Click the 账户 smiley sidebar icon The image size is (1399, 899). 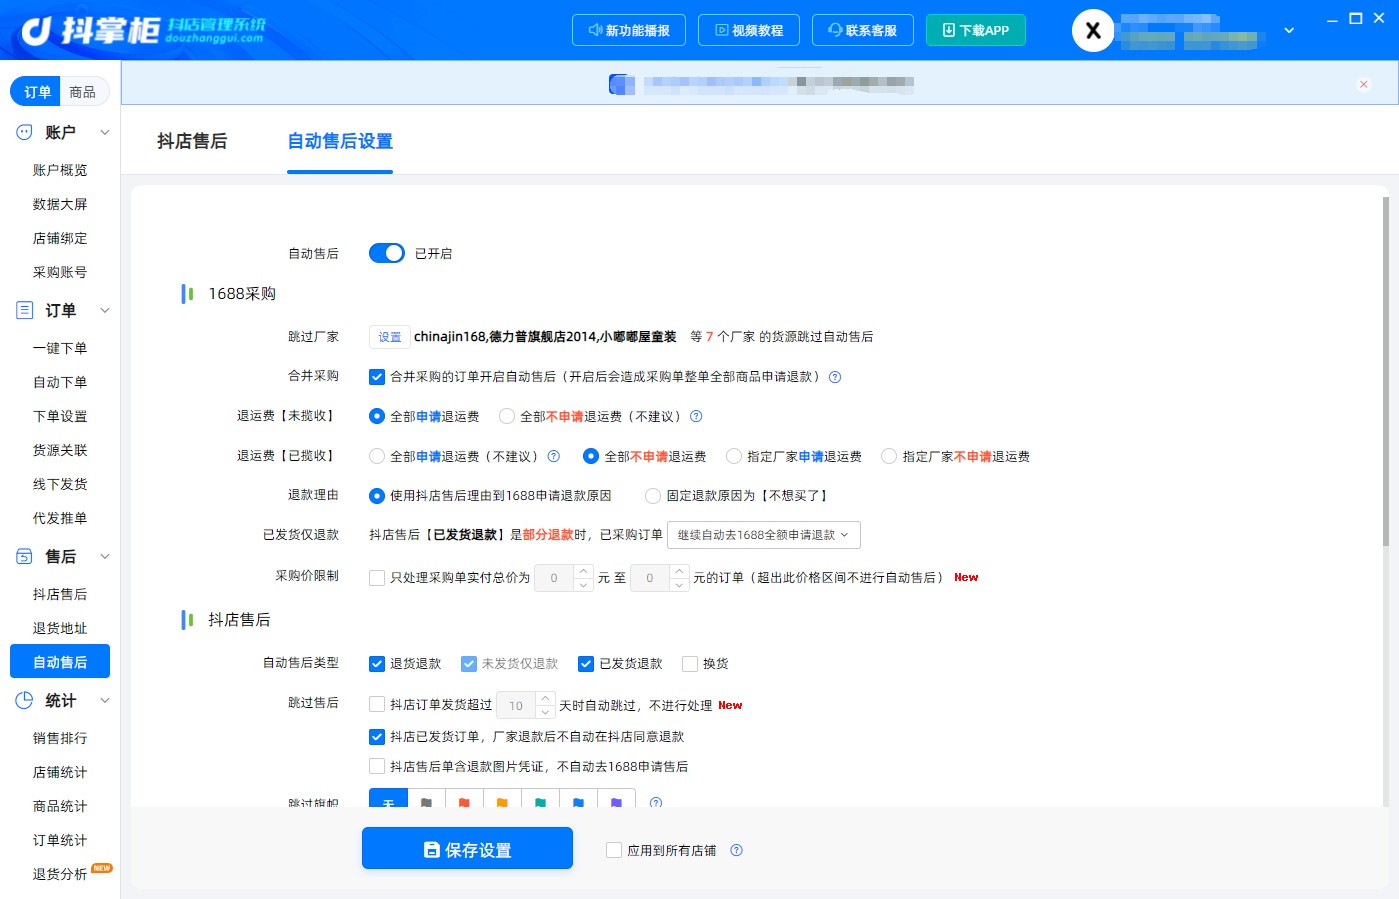click(x=24, y=132)
